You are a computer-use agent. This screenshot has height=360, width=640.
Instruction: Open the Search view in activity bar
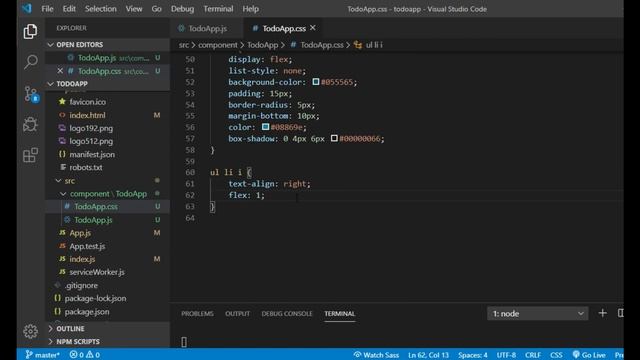[x=30, y=62]
